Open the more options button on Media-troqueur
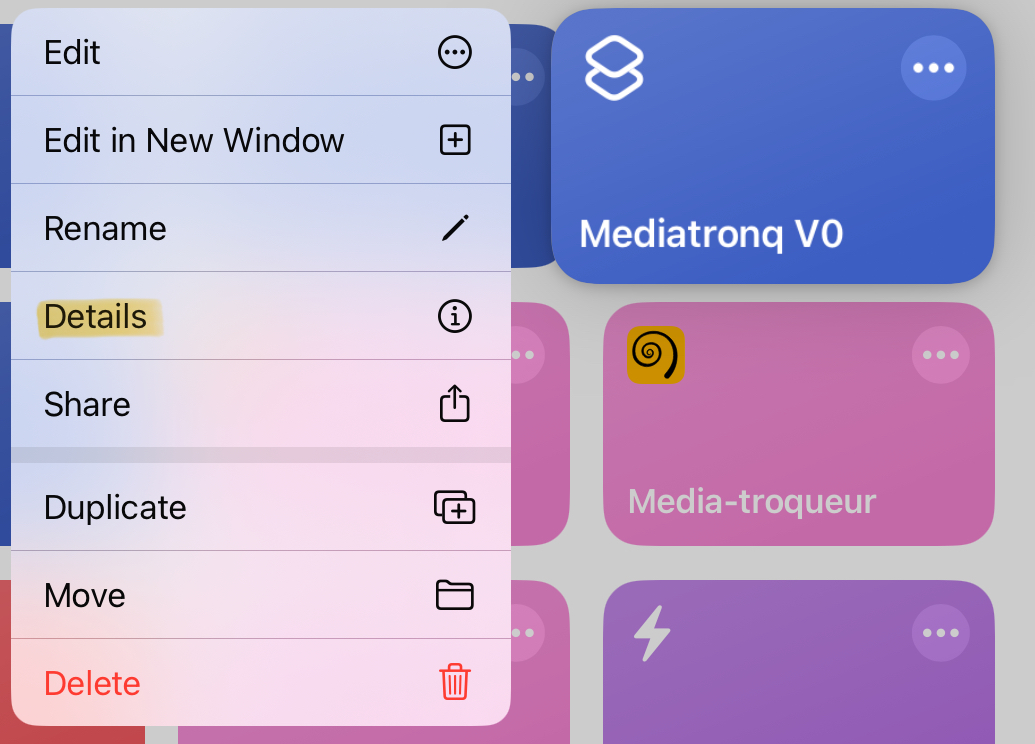Image resolution: width=1035 pixels, height=744 pixels. point(941,355)
